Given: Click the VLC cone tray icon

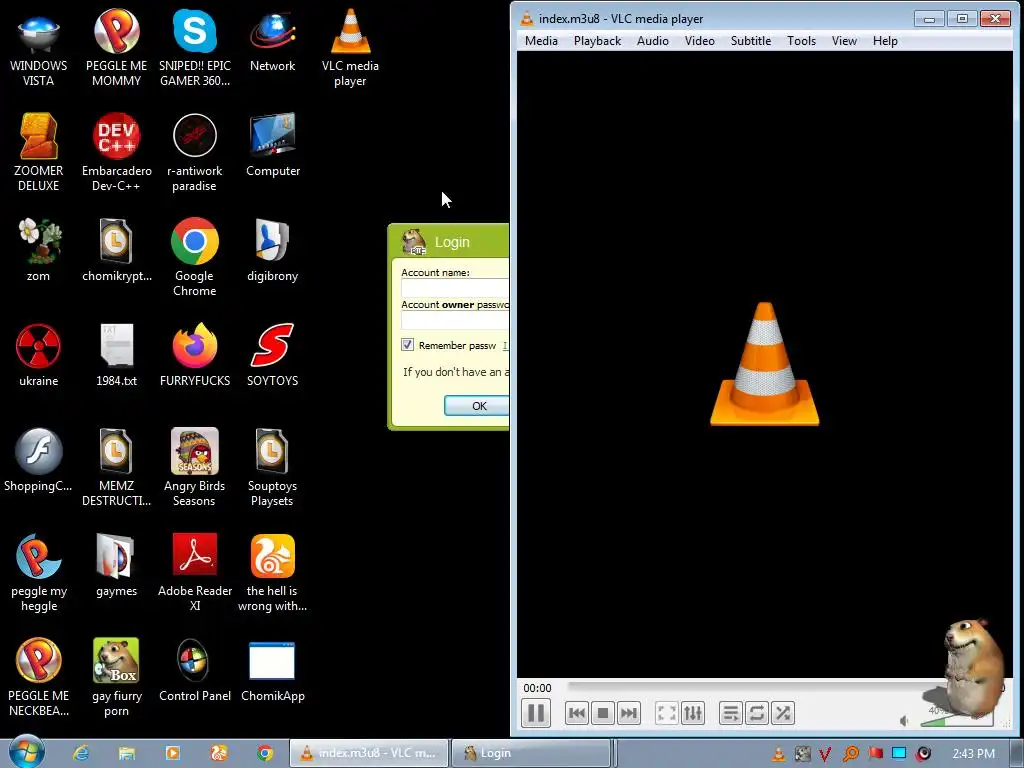Looking at the screenshot, I should pyautogui.click(x=778, y=754).
